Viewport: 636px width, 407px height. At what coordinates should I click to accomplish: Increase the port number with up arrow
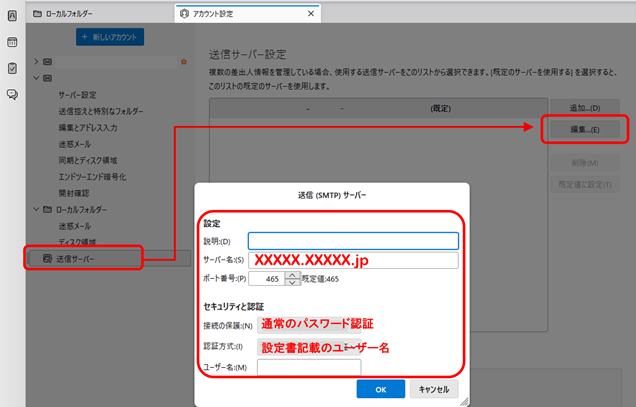click(x=294, y=275)
